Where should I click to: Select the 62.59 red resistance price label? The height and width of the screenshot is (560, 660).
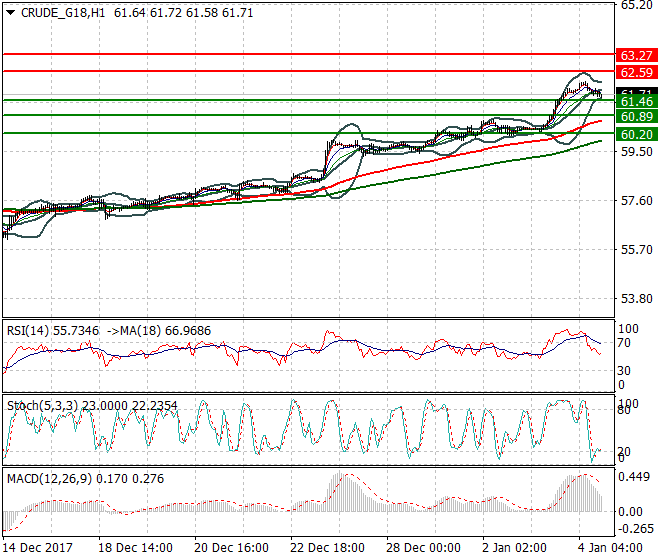coord(636,72)
